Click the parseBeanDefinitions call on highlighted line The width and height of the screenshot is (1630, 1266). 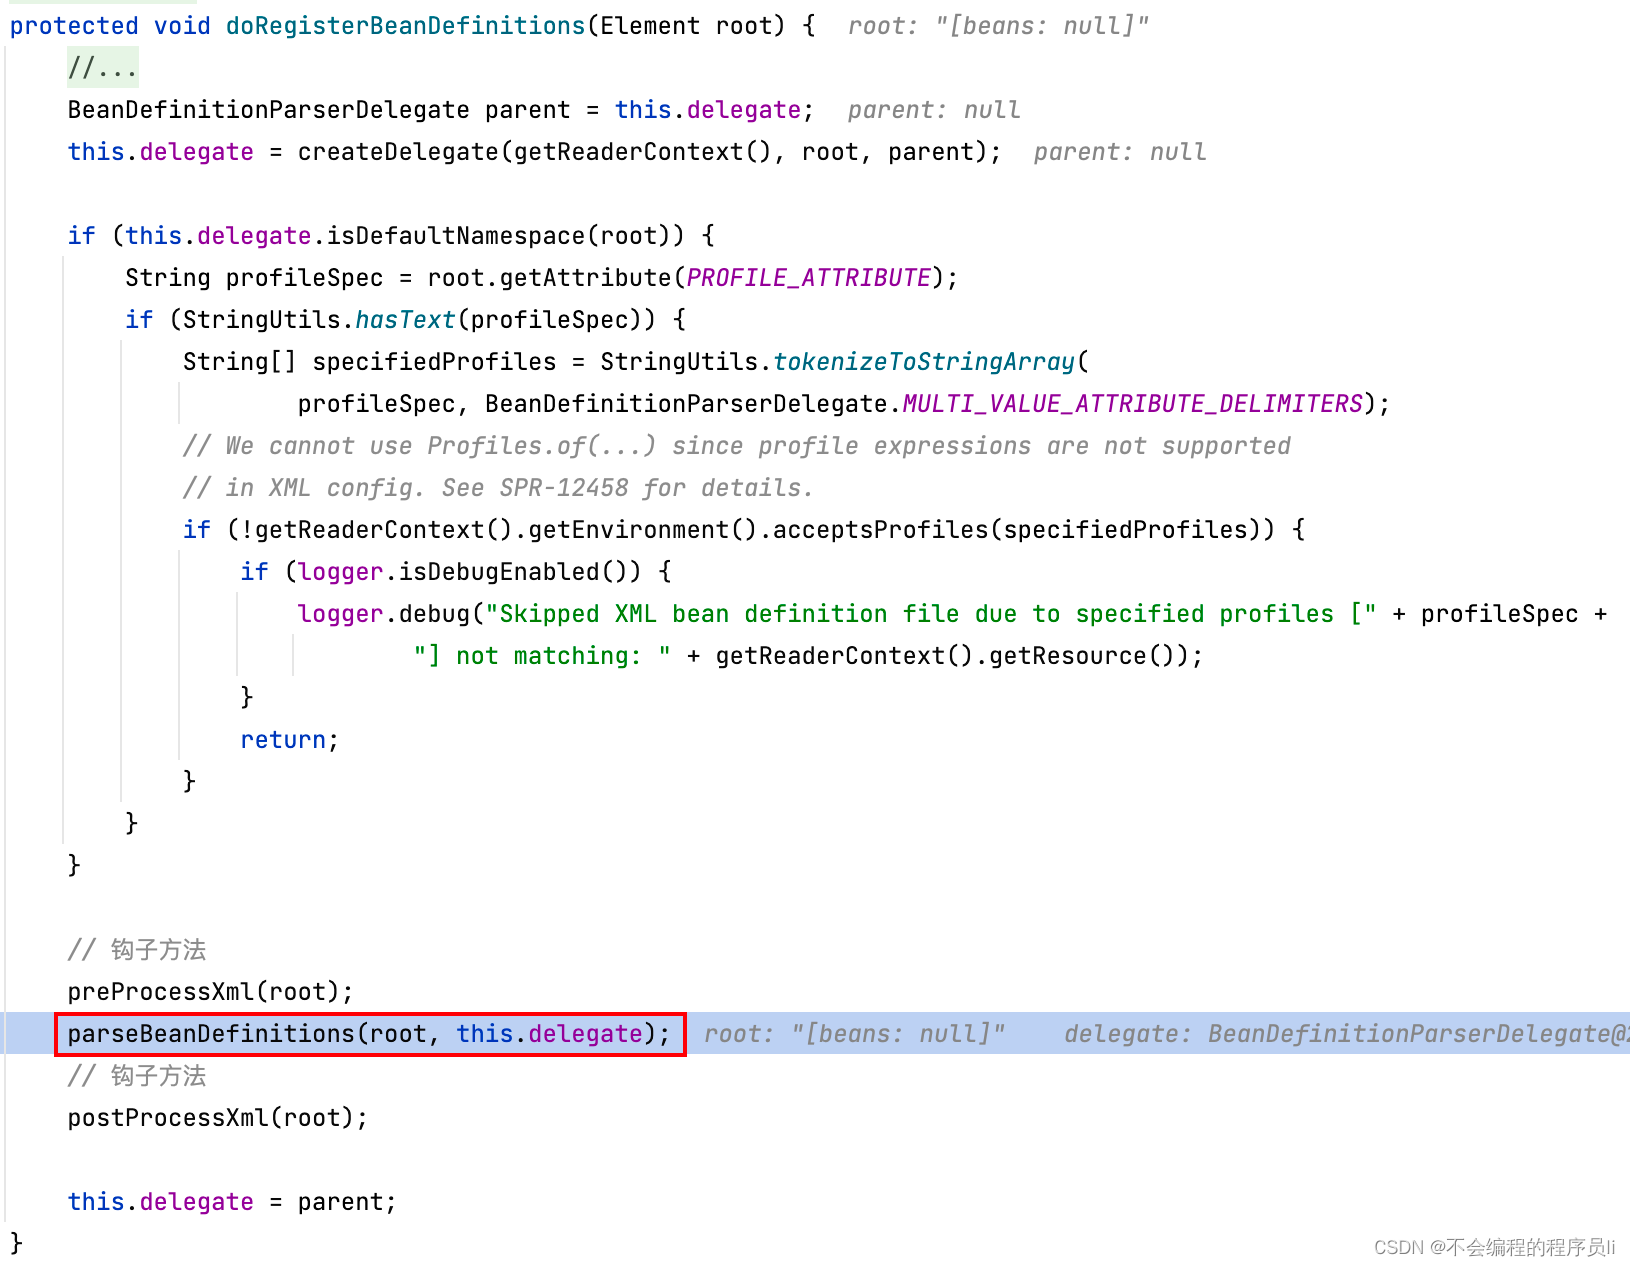coord(369,1034)
